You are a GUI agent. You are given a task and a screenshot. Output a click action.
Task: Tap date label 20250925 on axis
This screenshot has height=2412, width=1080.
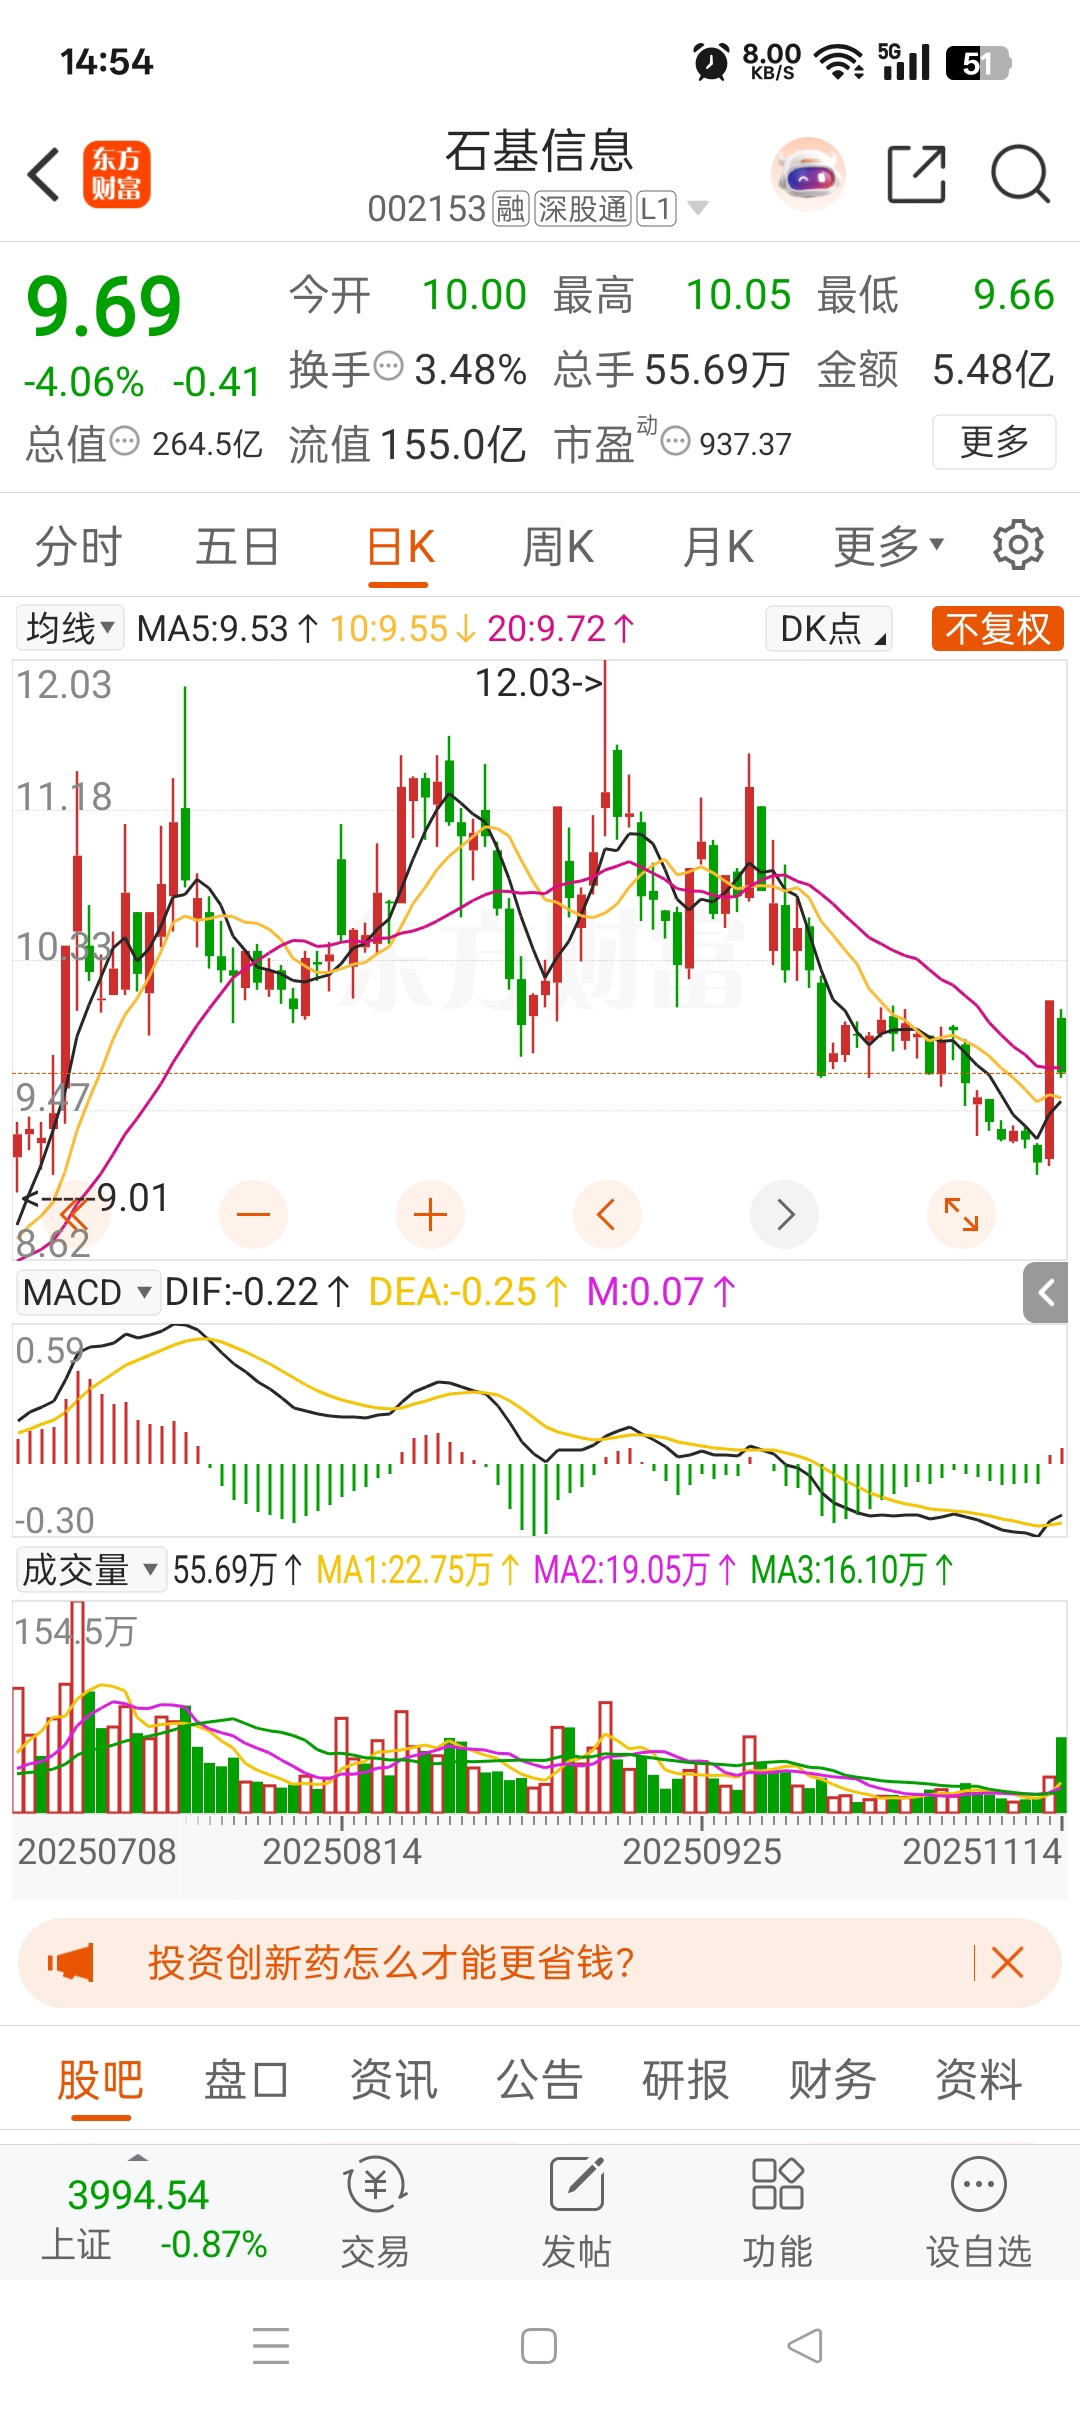701,1851
